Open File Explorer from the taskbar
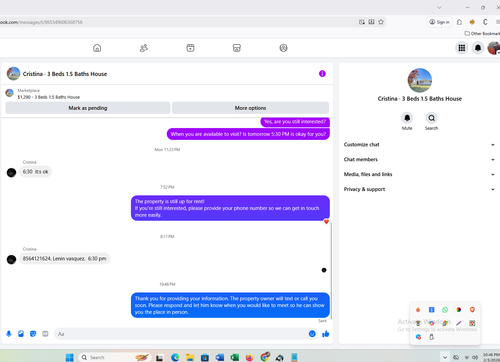Image resolution: width=500 pixels, height=362 pixels. click(190, 357)
